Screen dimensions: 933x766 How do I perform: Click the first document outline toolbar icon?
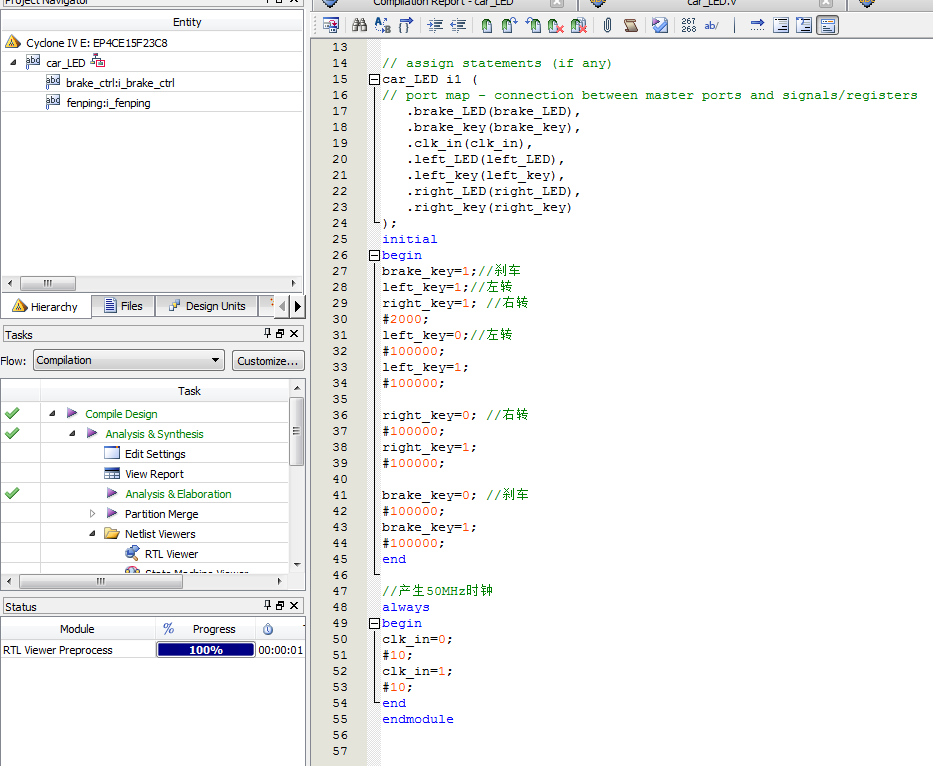(781, 25)
